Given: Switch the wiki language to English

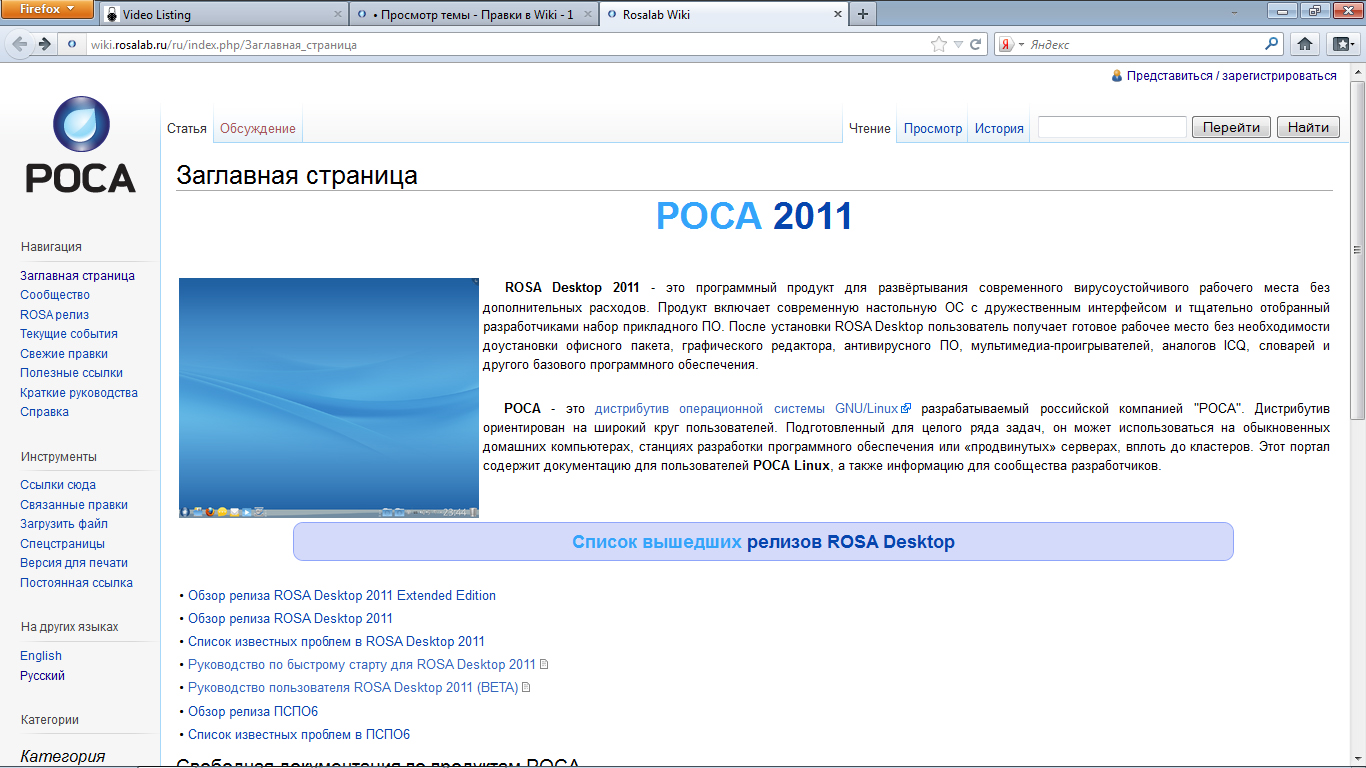Looking at the screenshot, I should (x=41, y=656).
